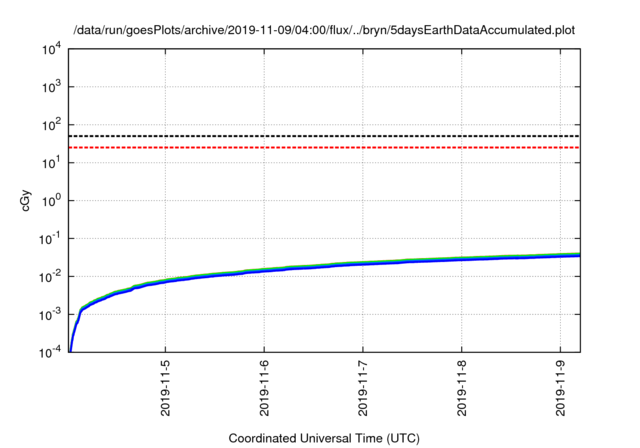The width and height of the screenshot is (640, 448).
Task: Select the 10^-3 y-axis label
Action: tap(50, 315)
